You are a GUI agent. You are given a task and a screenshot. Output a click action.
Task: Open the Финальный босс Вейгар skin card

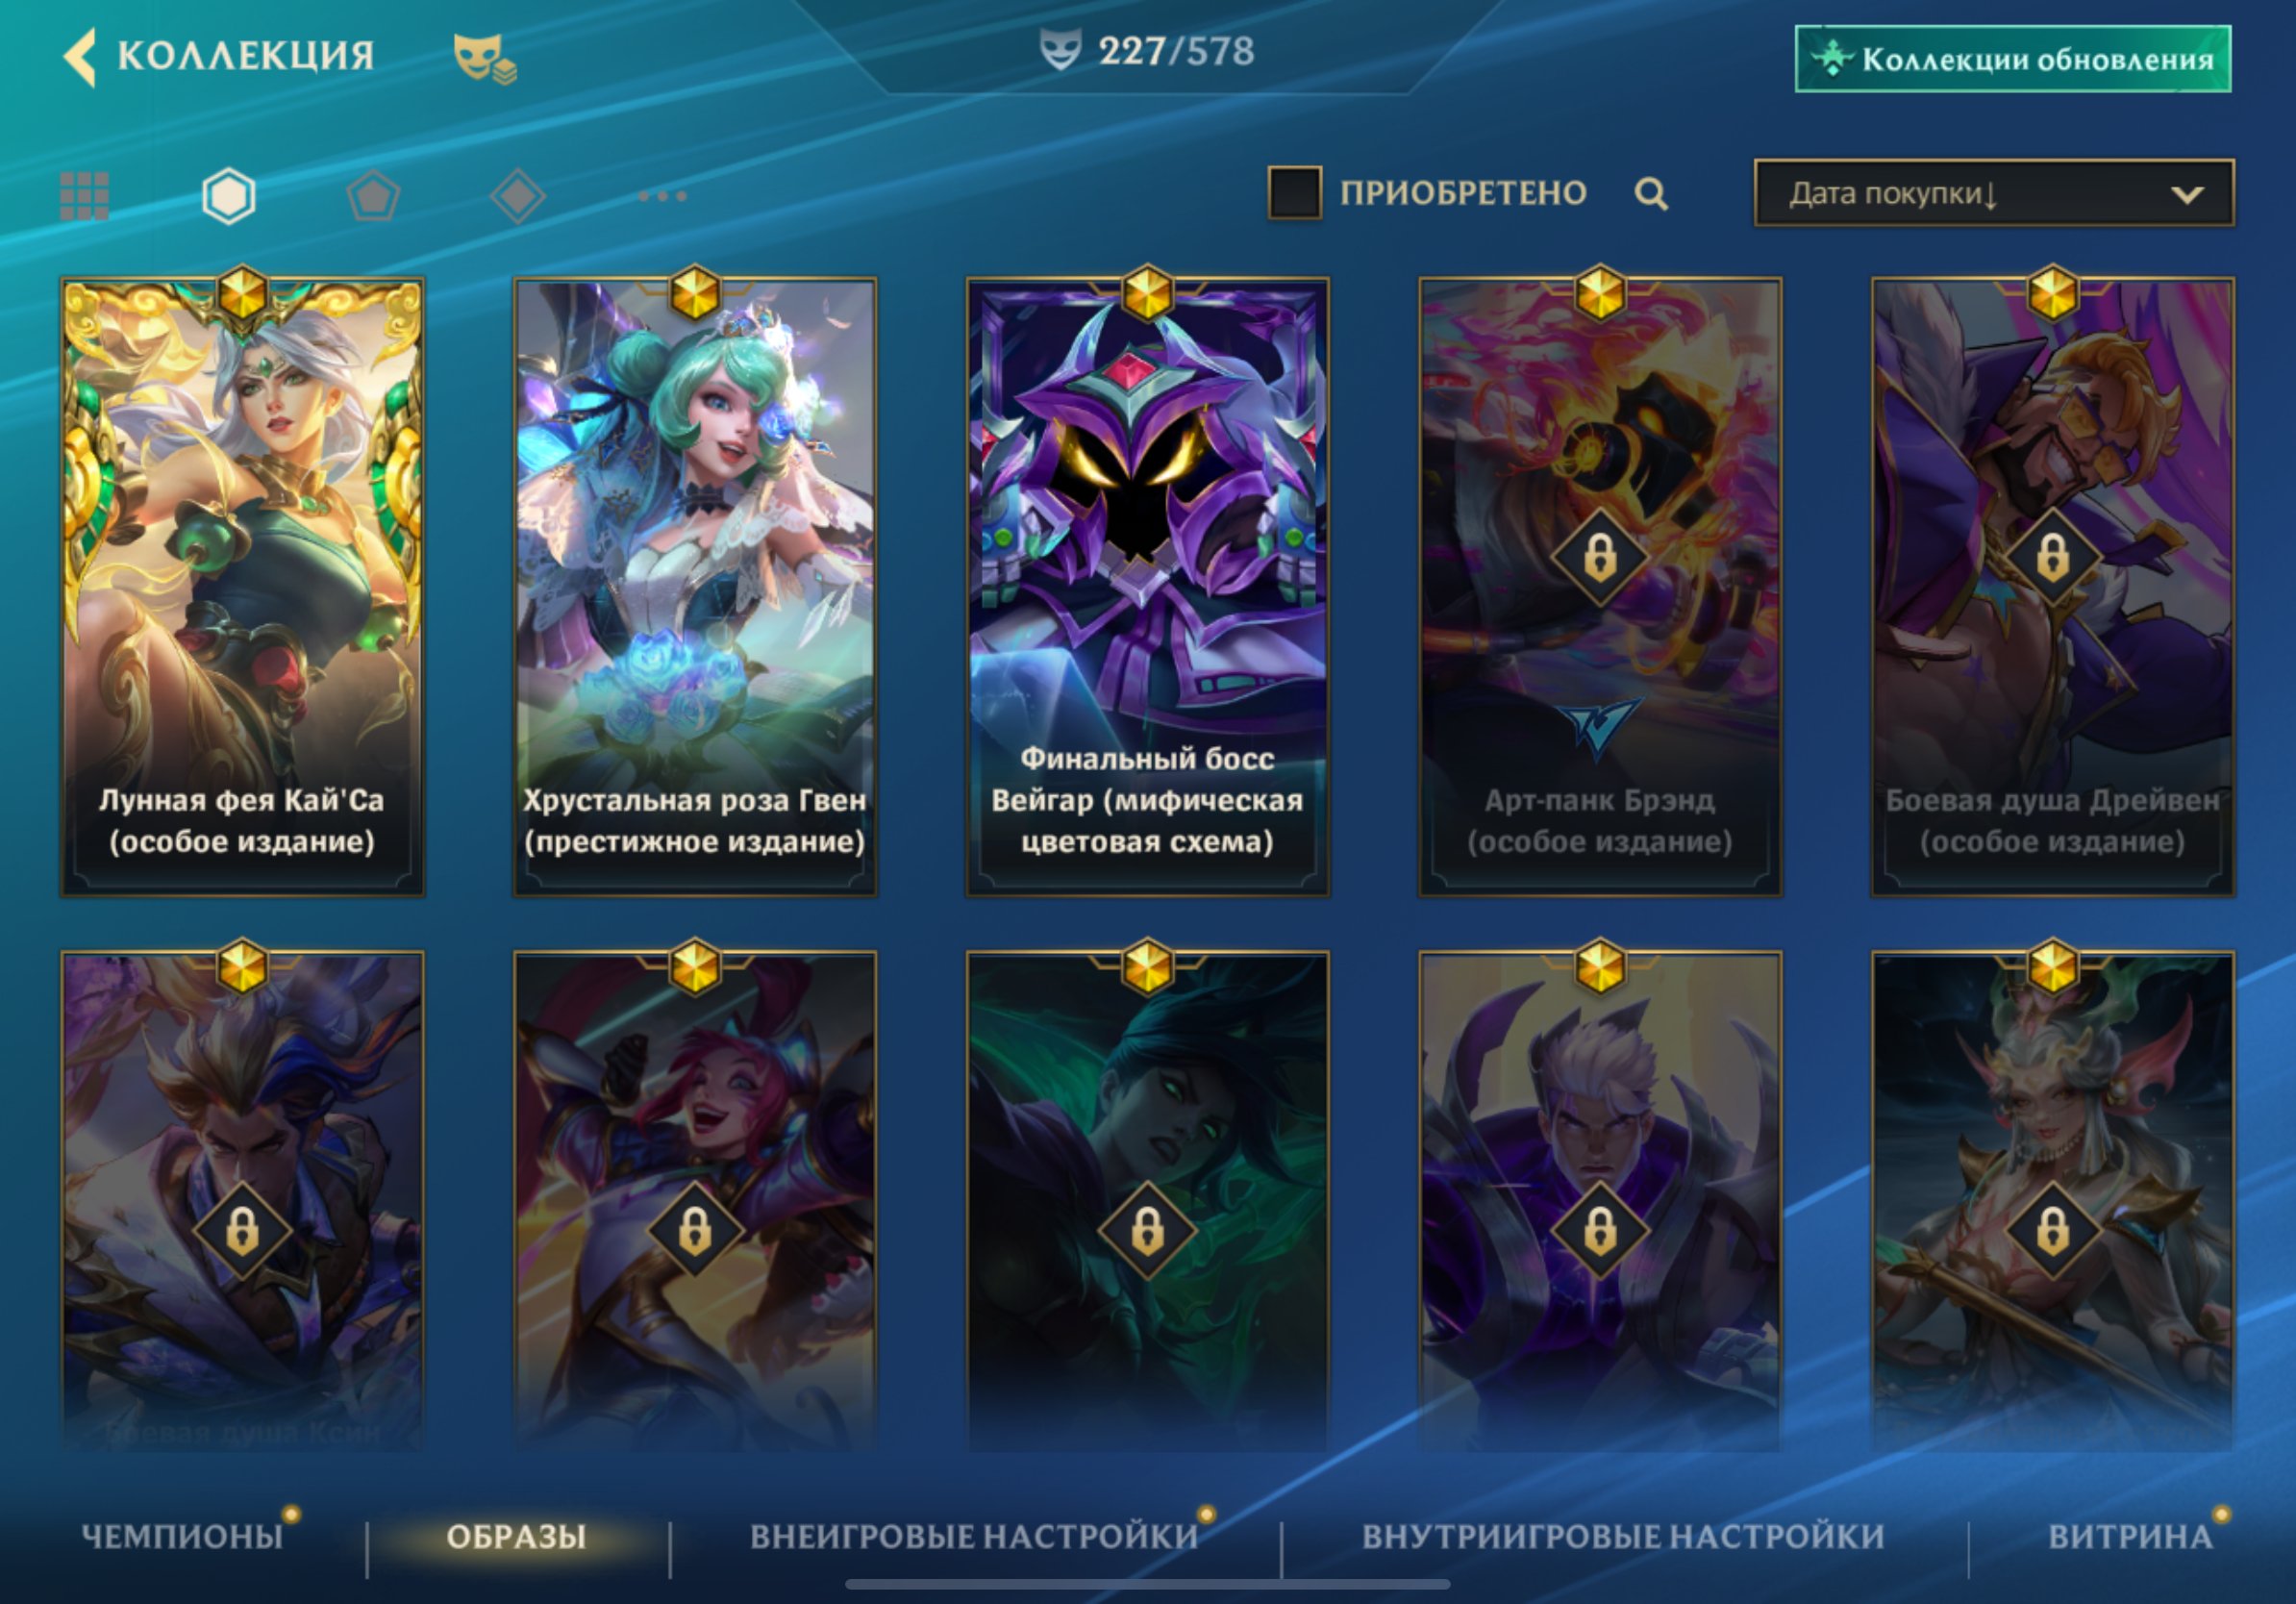tap(1147, 587)
